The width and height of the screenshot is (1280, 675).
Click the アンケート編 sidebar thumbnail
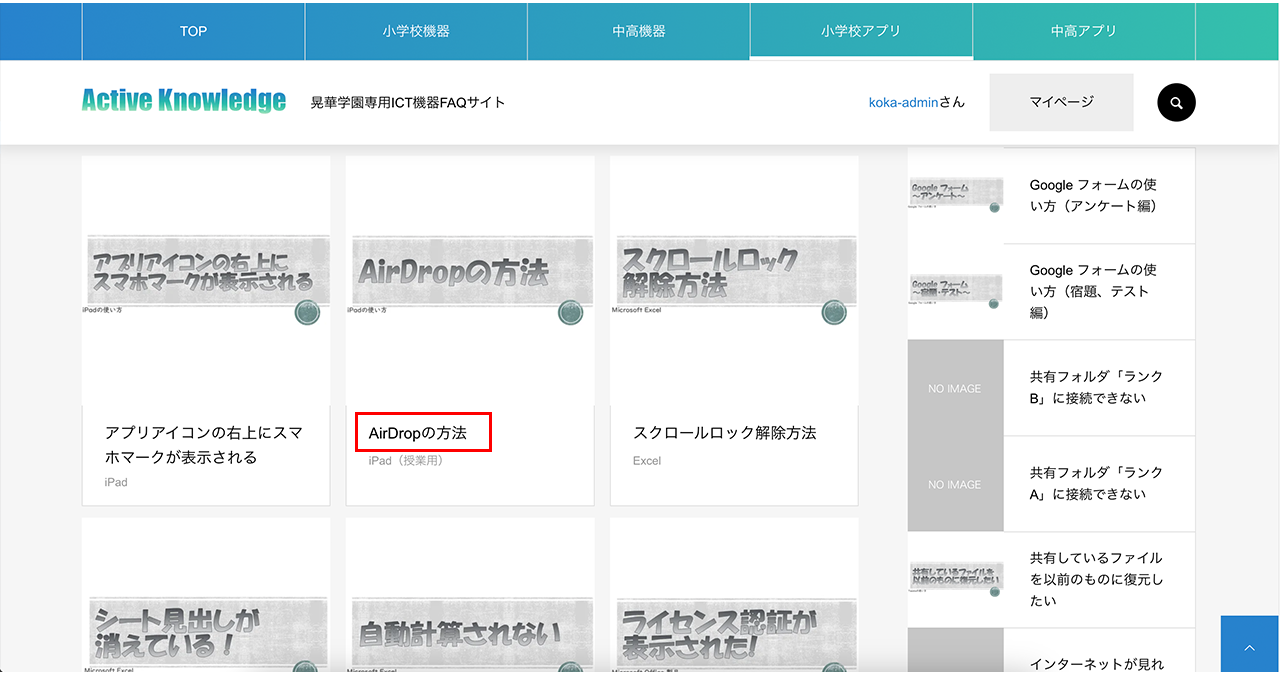(x=955, y=196)
